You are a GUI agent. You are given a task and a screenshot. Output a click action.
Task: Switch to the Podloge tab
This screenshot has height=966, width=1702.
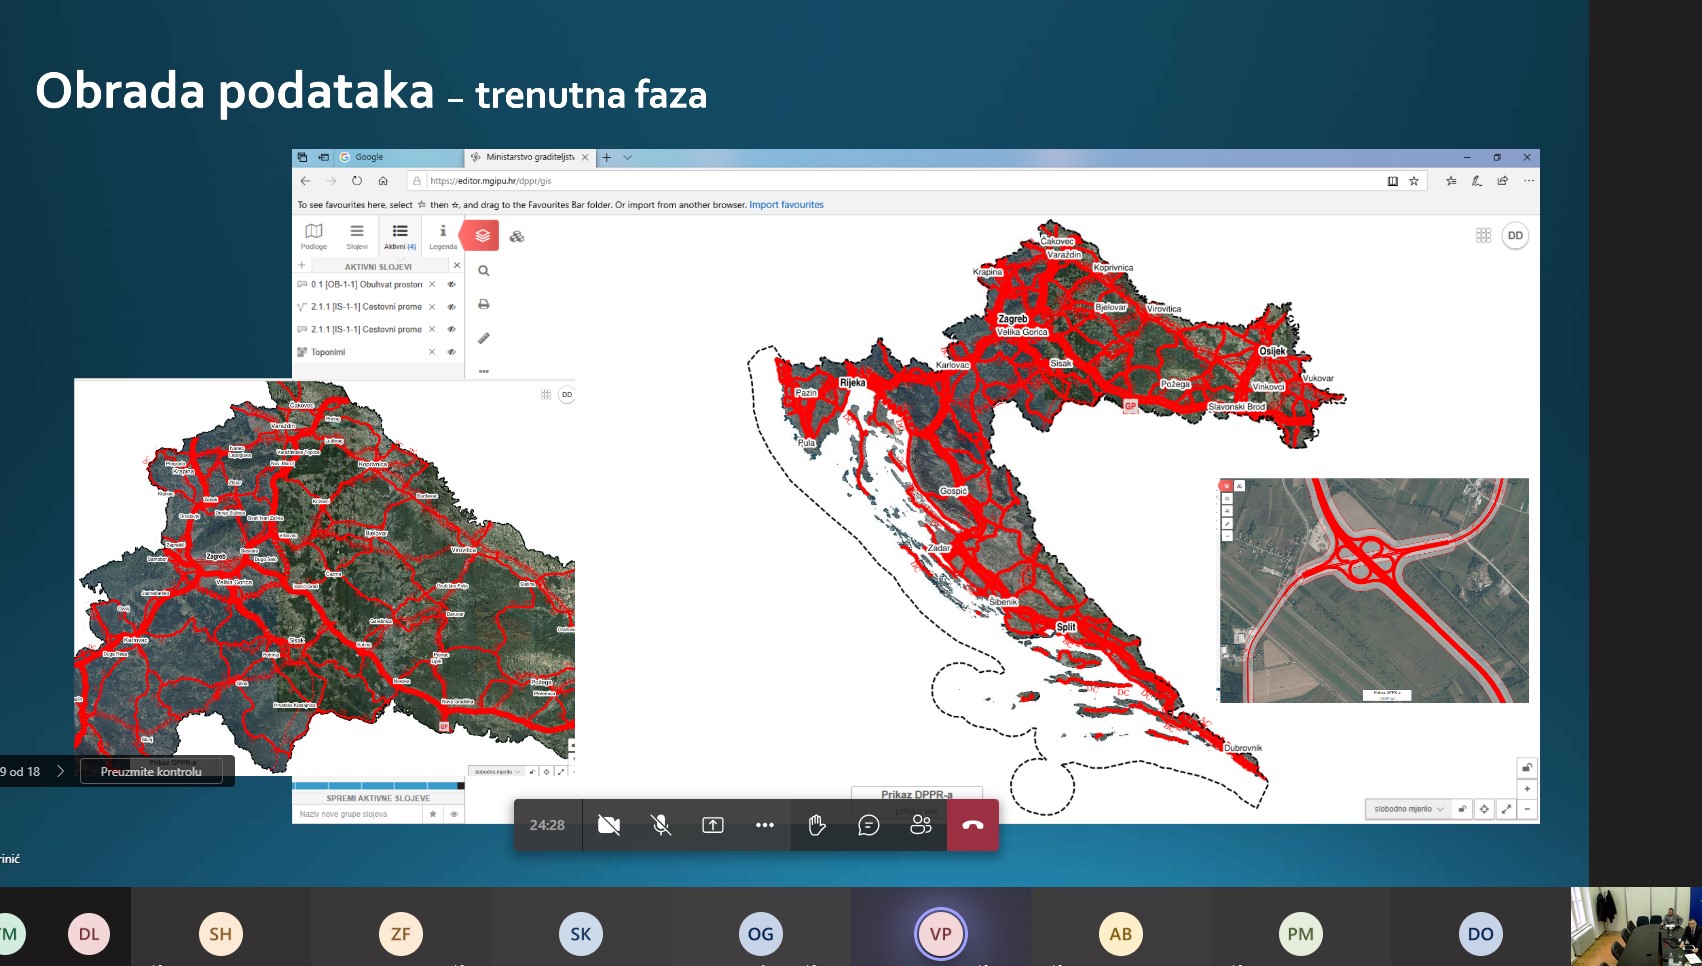tap(314, 236)
